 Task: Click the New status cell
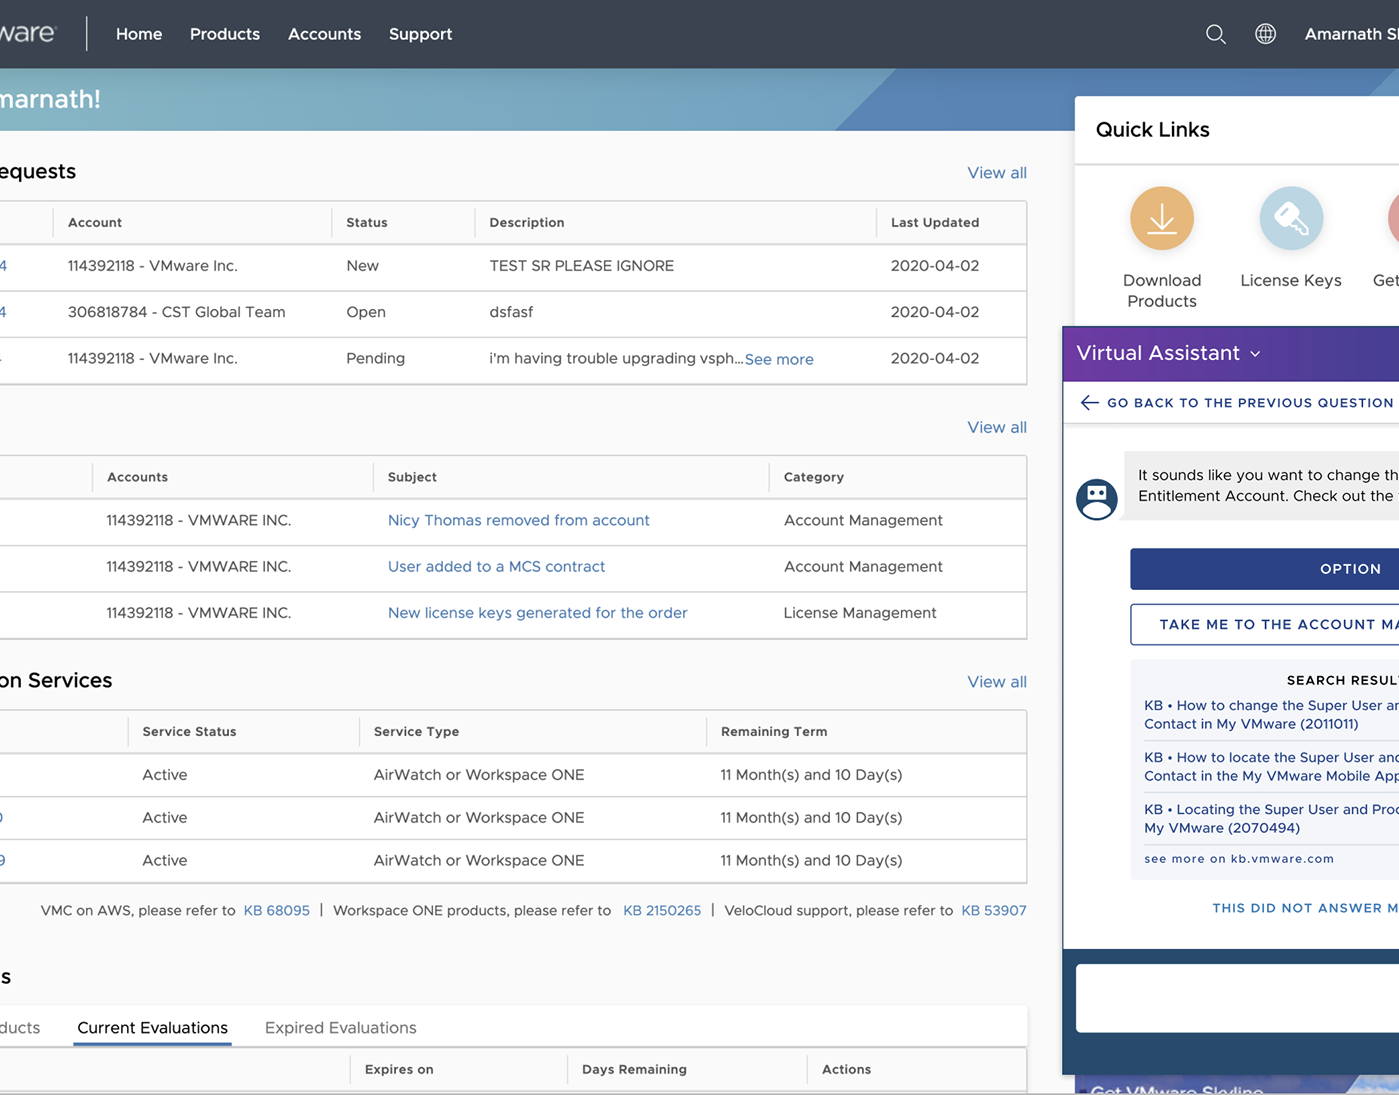coord(362,266)
